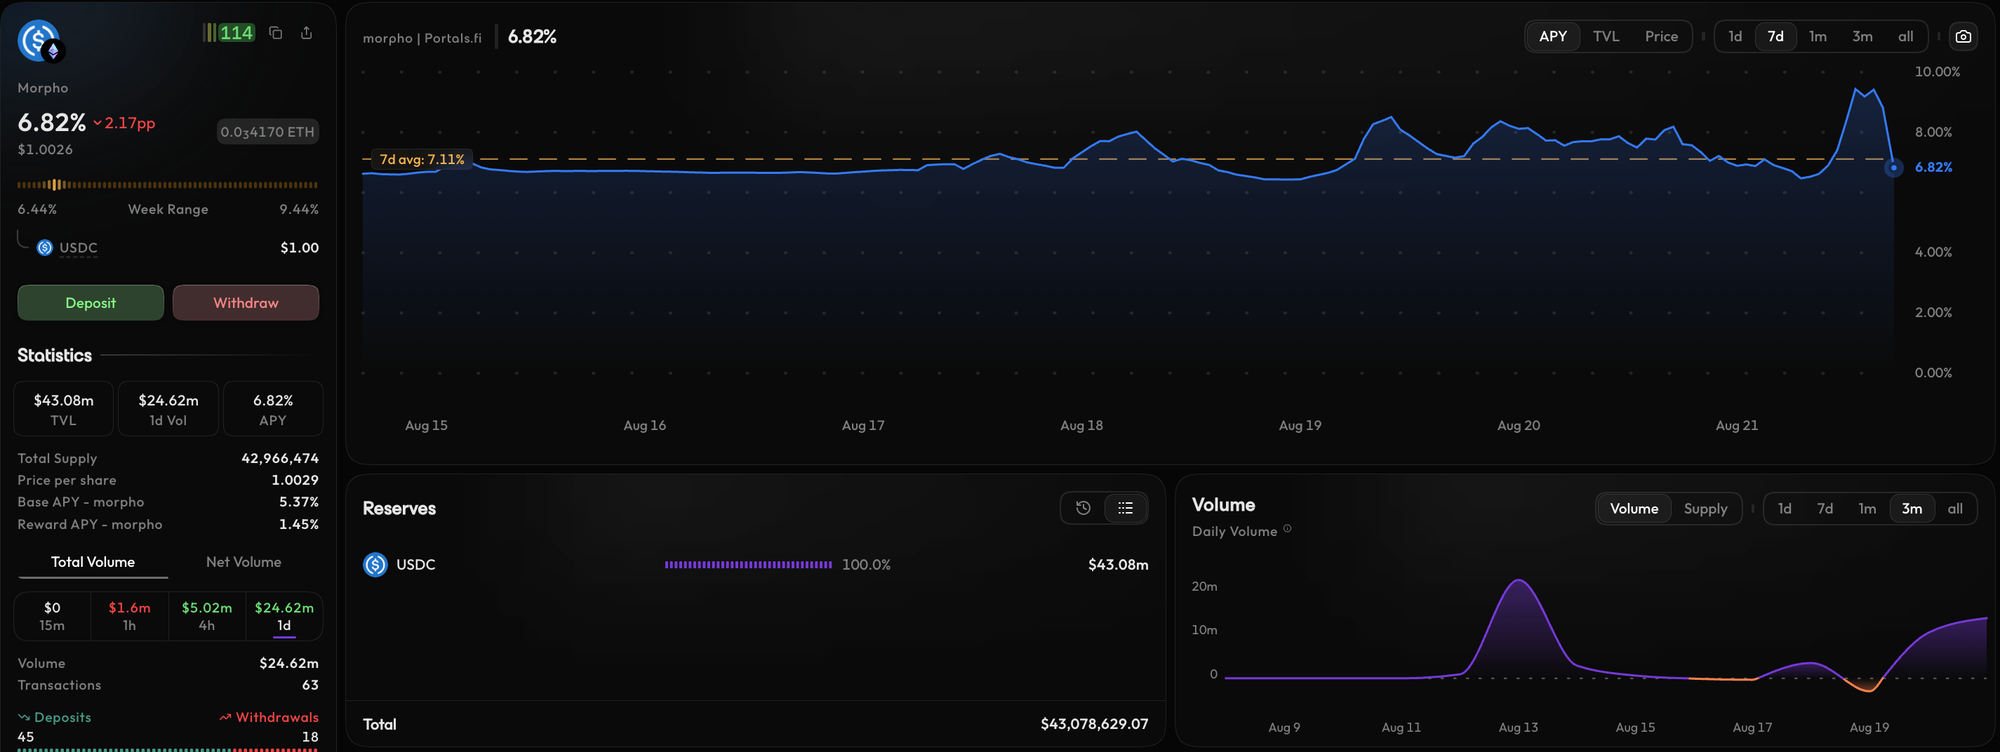Toggle main chart to TVL
Viewport: 2000px width, 752px height.
pyautogui.click(x=1606, y=37)
